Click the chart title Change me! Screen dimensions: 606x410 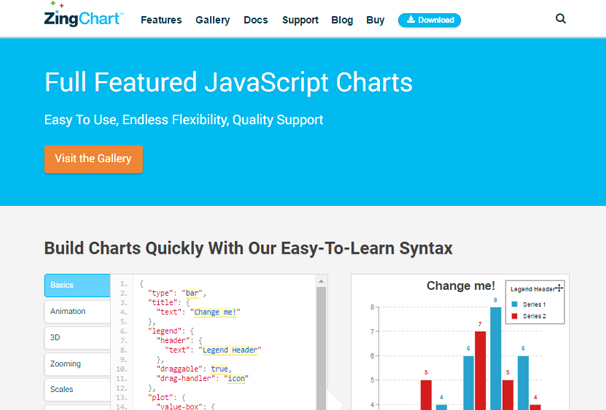461,286
